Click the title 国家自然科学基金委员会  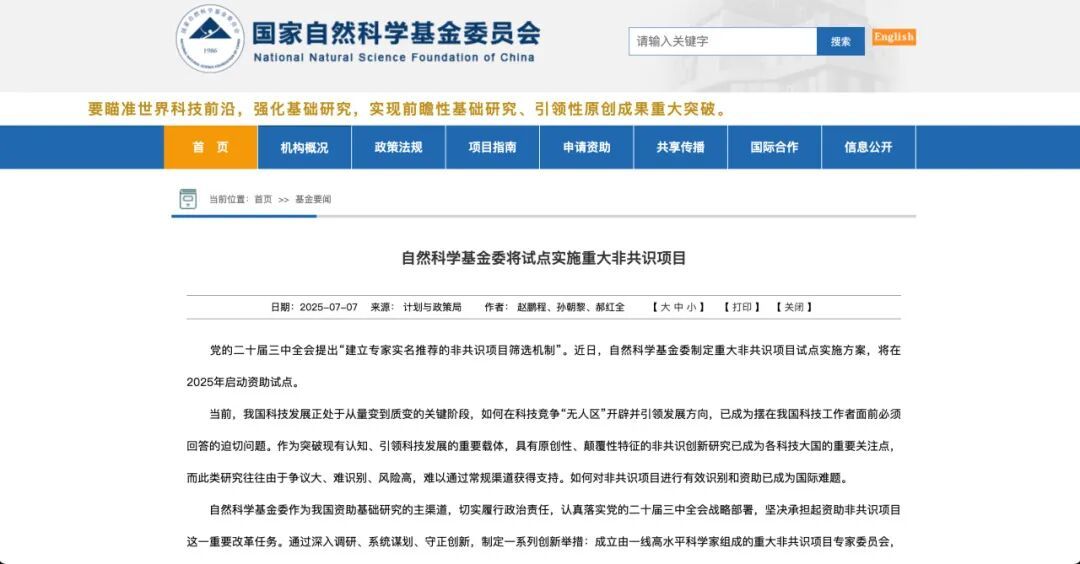(396, 33)
